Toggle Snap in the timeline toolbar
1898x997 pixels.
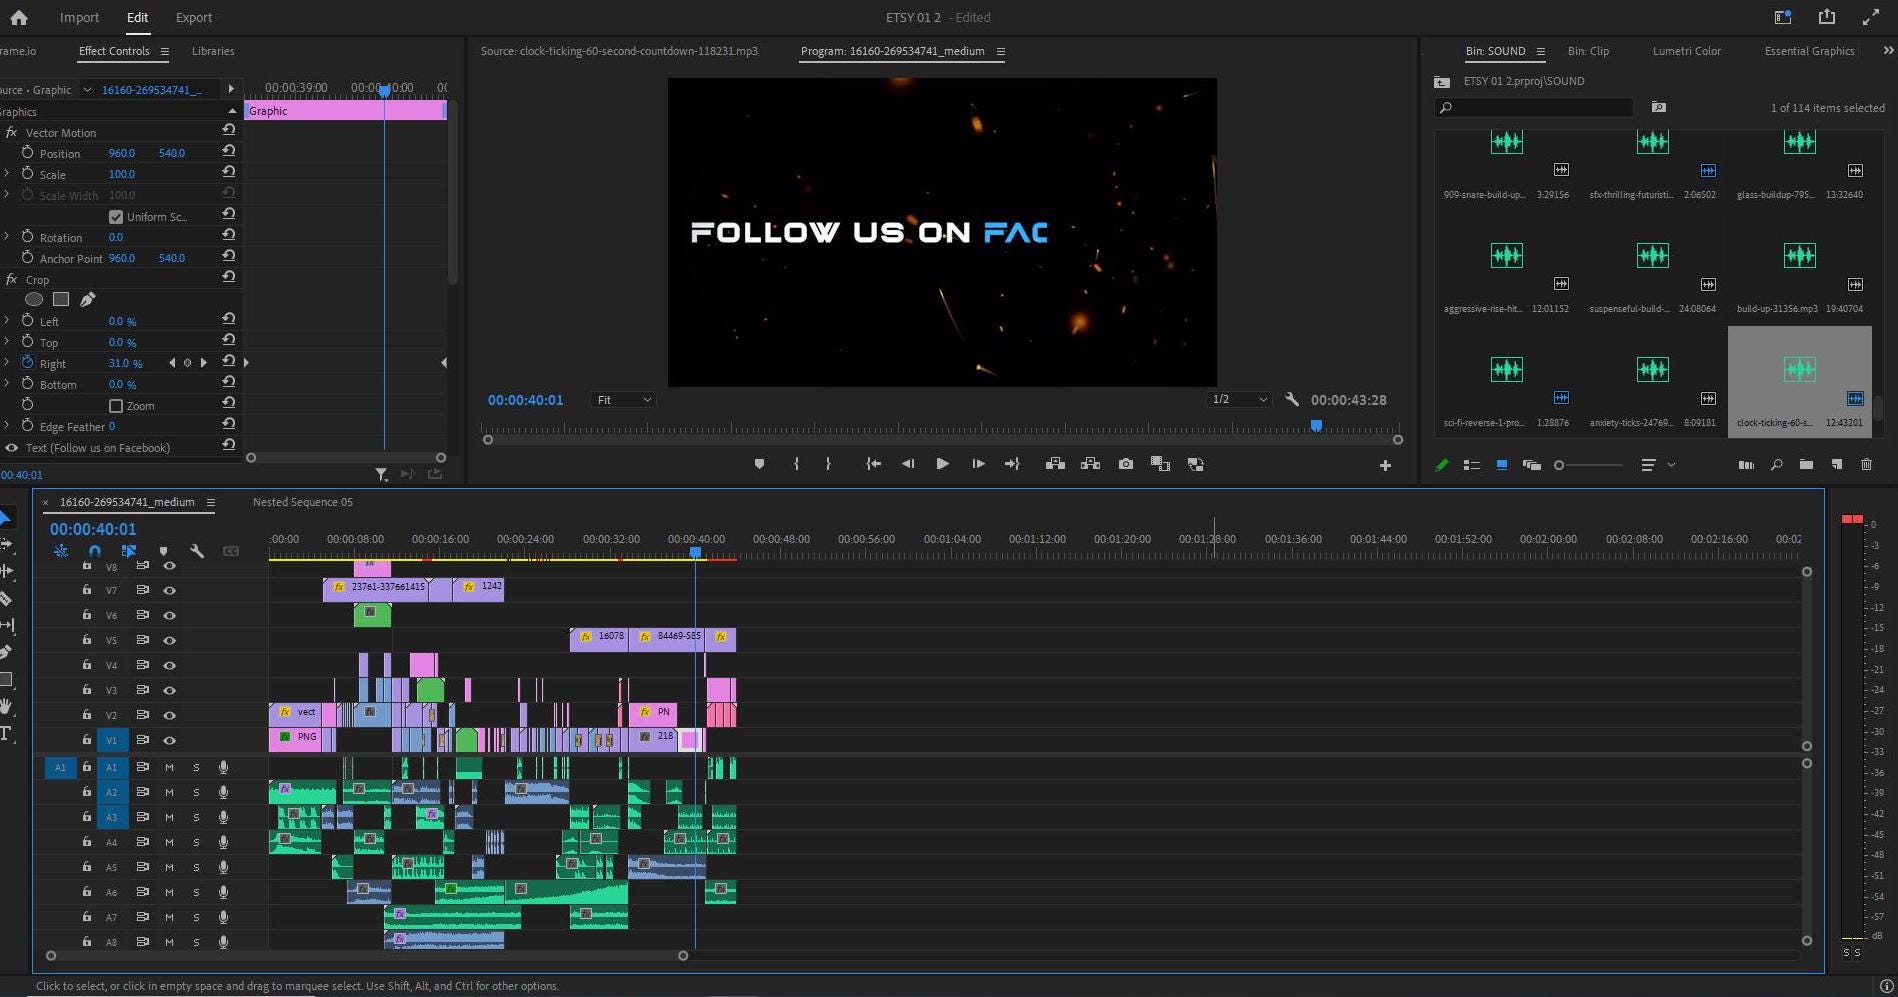(95, 551)
